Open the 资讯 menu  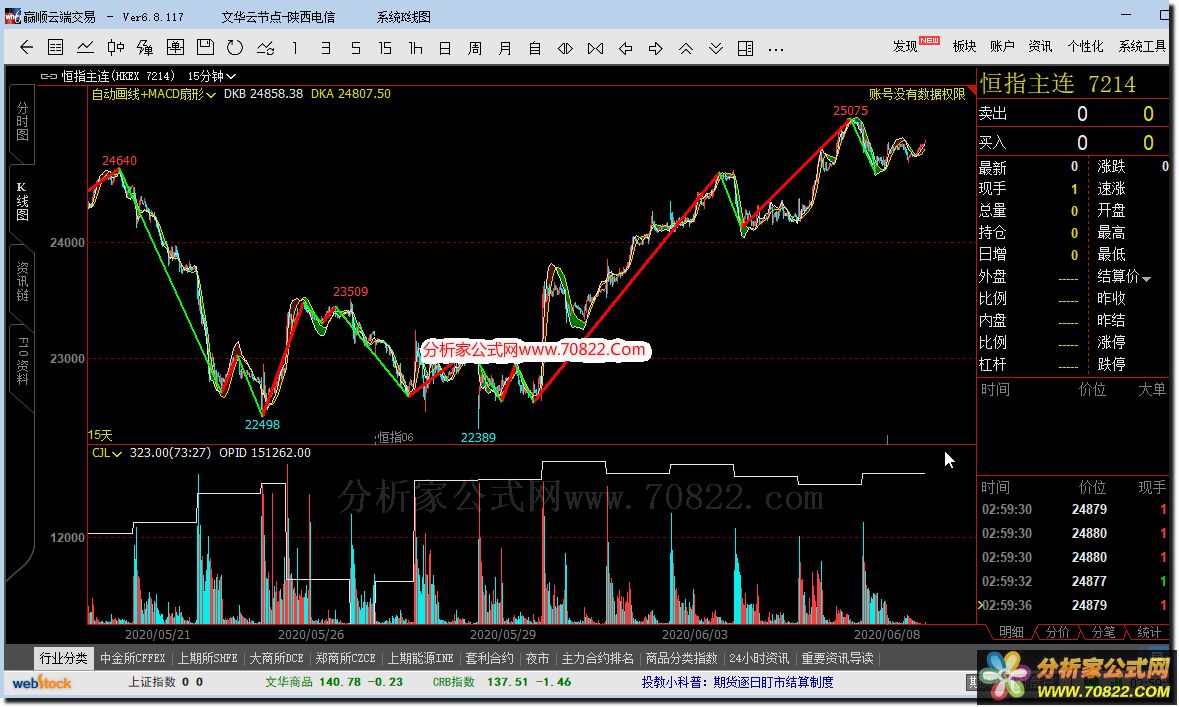[x=1040, y=47]
